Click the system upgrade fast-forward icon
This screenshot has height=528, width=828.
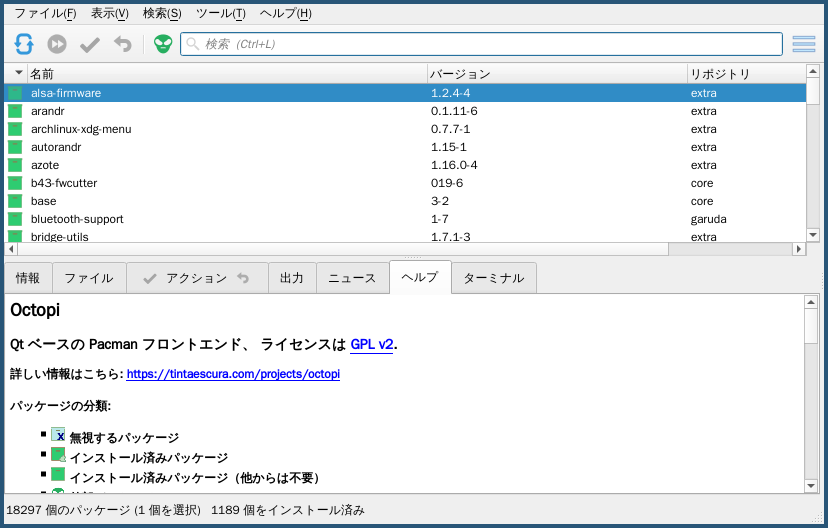(x=57, y=44)
